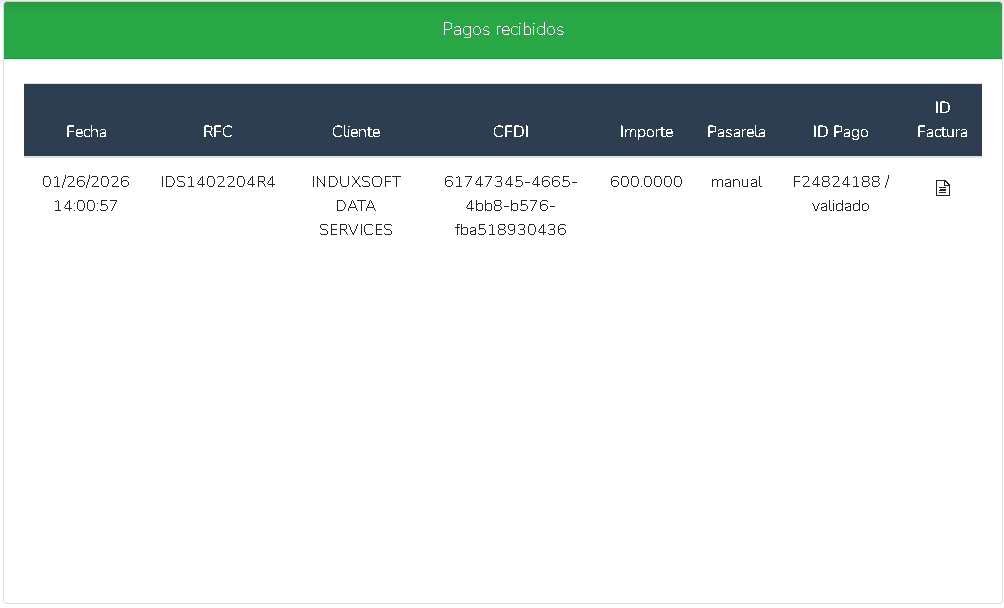Sort the table by CFDI header
Viewport: 1004px width, 608px height.
click(x=510, y=132)
